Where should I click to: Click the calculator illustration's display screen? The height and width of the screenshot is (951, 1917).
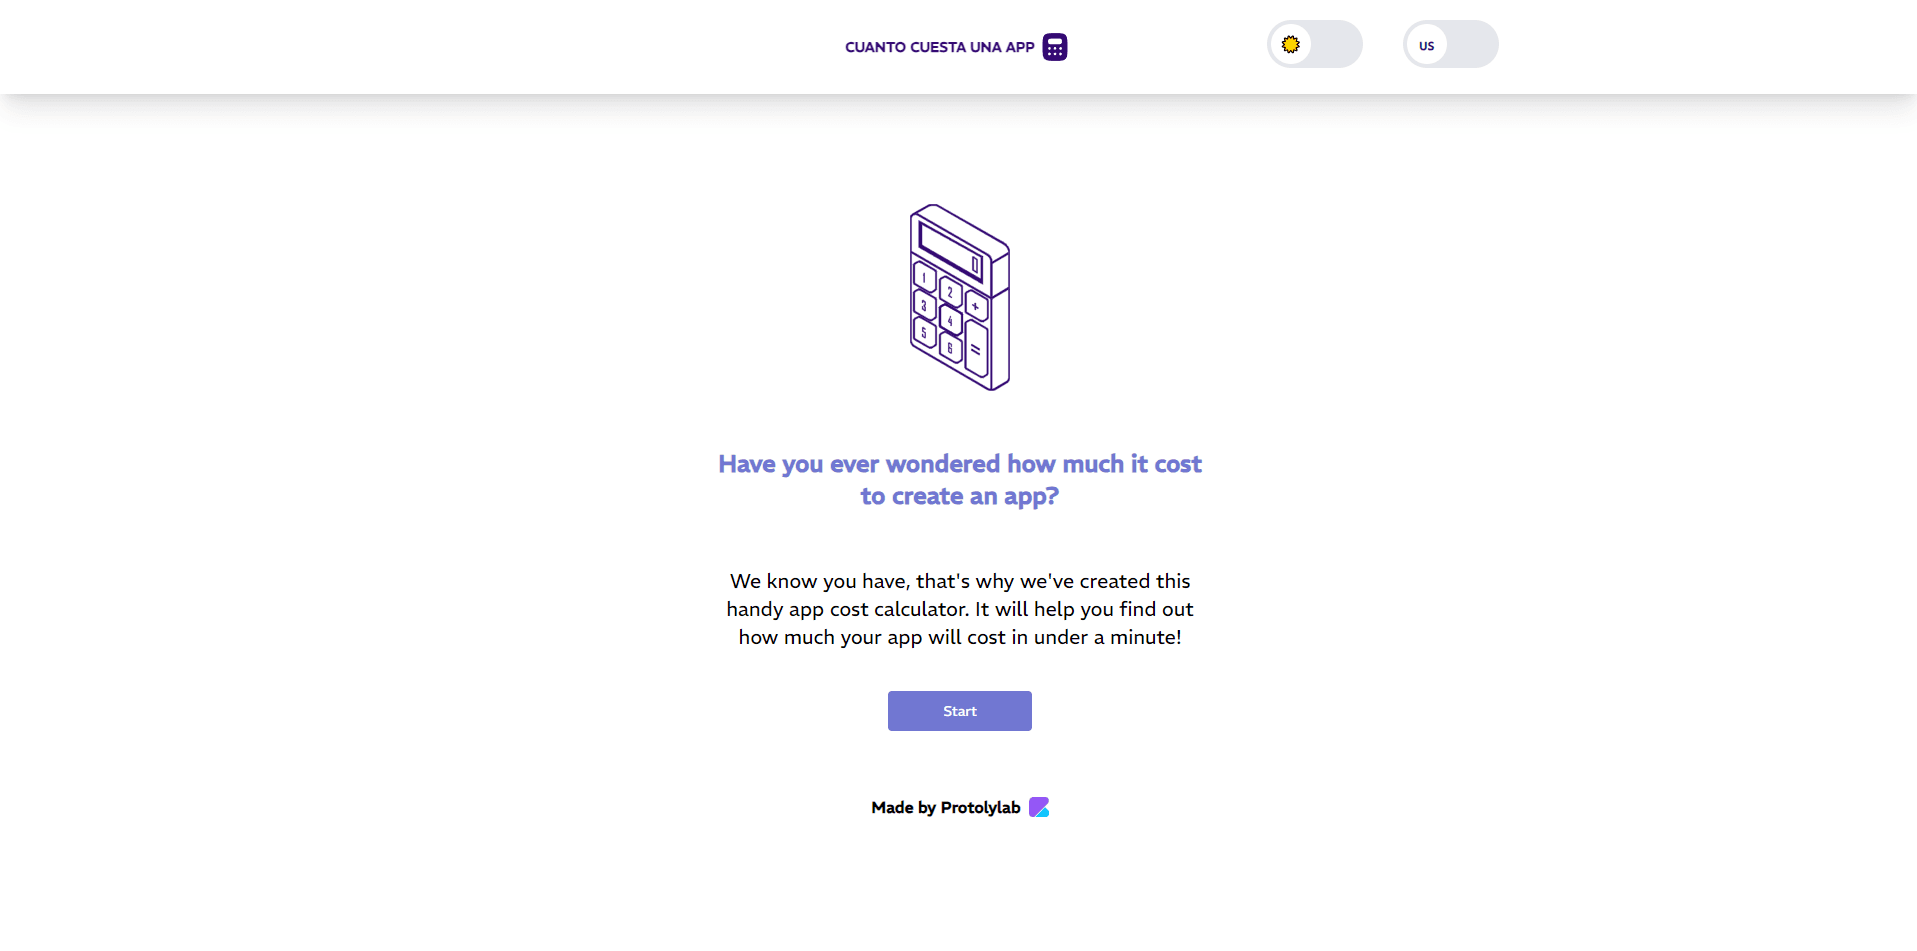[x=950, y=250]
